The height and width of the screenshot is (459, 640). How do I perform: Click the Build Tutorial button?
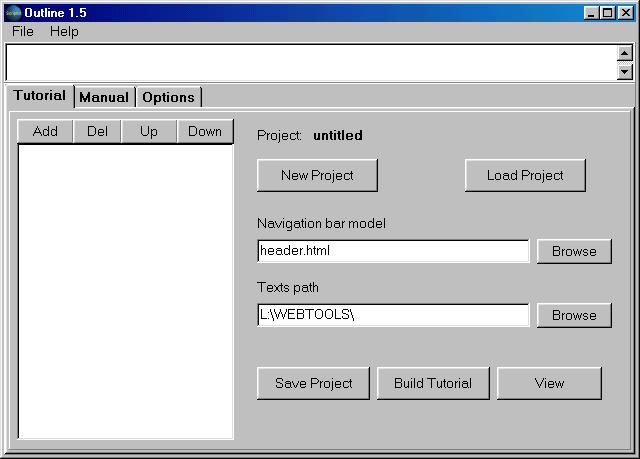[x=433, y=383]
